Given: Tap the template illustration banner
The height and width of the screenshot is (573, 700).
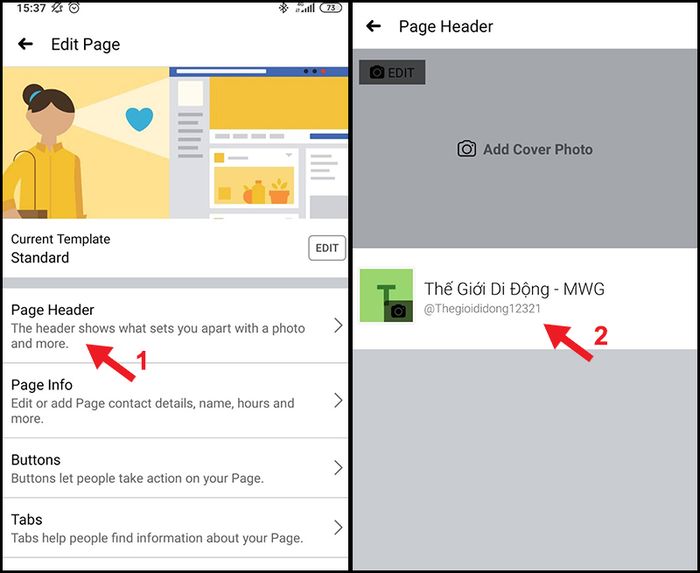Looking at the screenshot, I should [x=175, y=143].
